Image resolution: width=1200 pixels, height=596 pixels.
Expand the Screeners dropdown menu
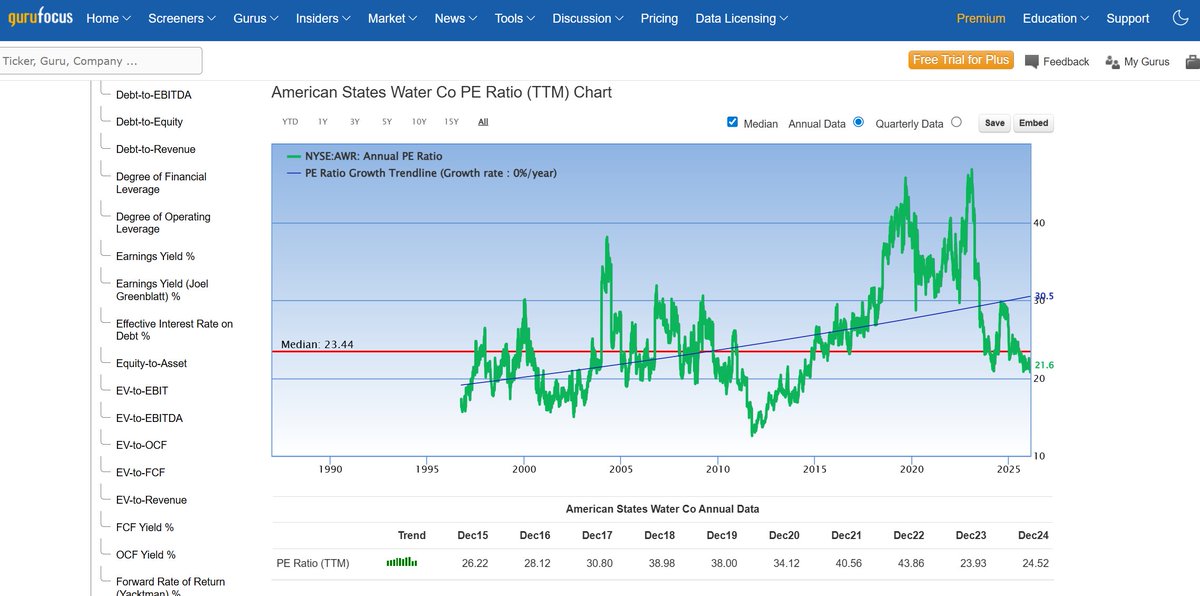tap(183, 18)
